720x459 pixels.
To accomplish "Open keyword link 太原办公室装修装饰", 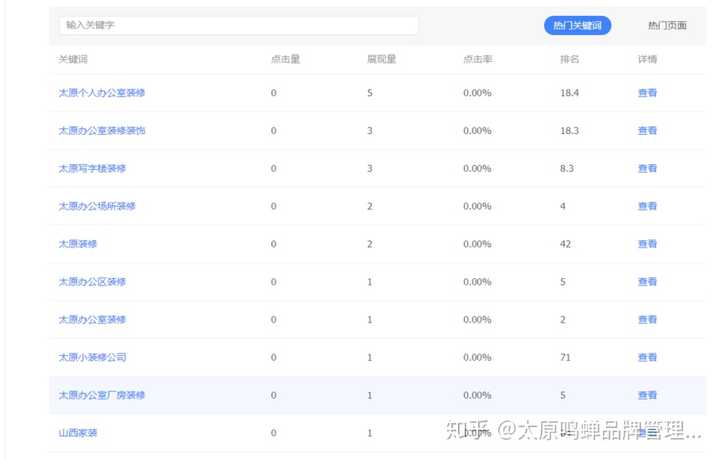I will coord(101,131).
